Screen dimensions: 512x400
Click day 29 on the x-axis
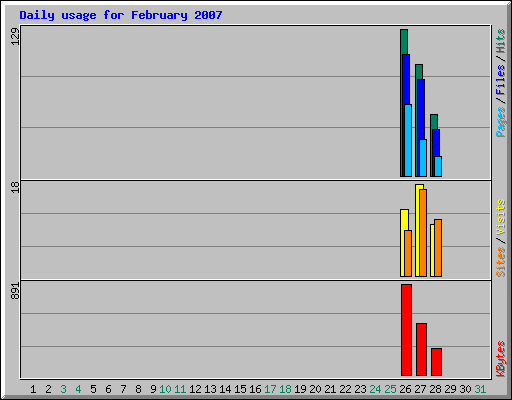coord(450,389)
